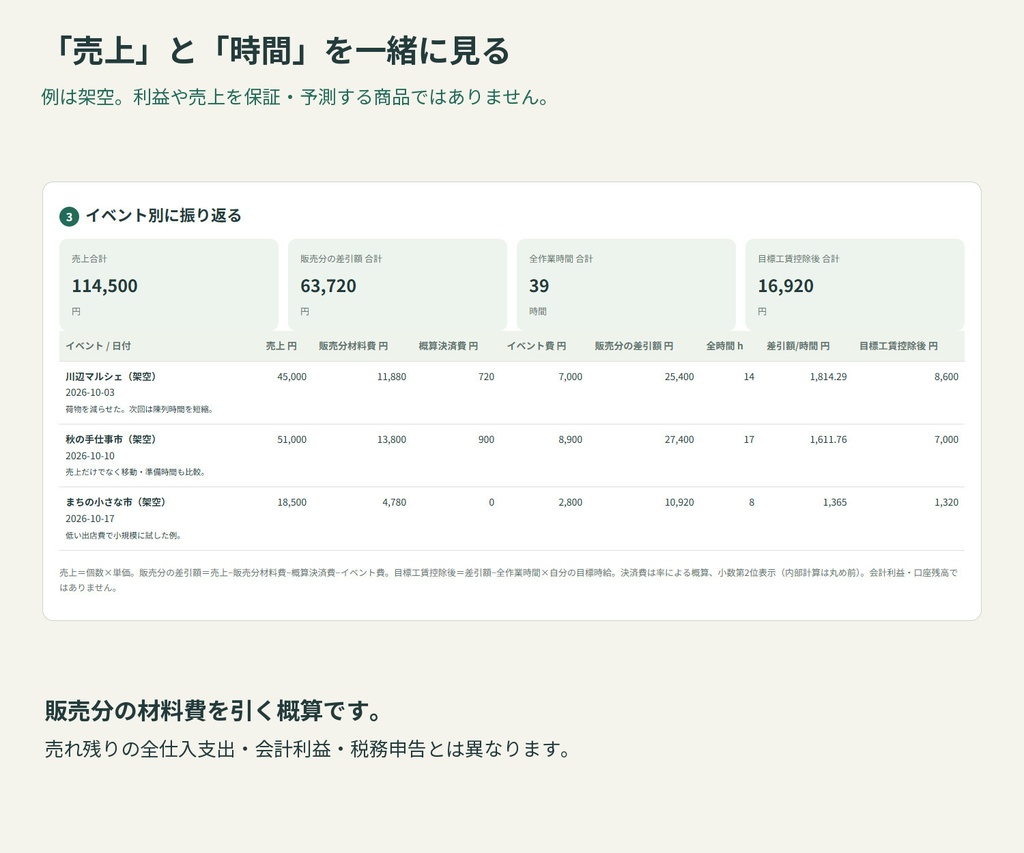Click the 概算決済費 円 column header
1024x853 pixels.
click(x=448, y=346)
